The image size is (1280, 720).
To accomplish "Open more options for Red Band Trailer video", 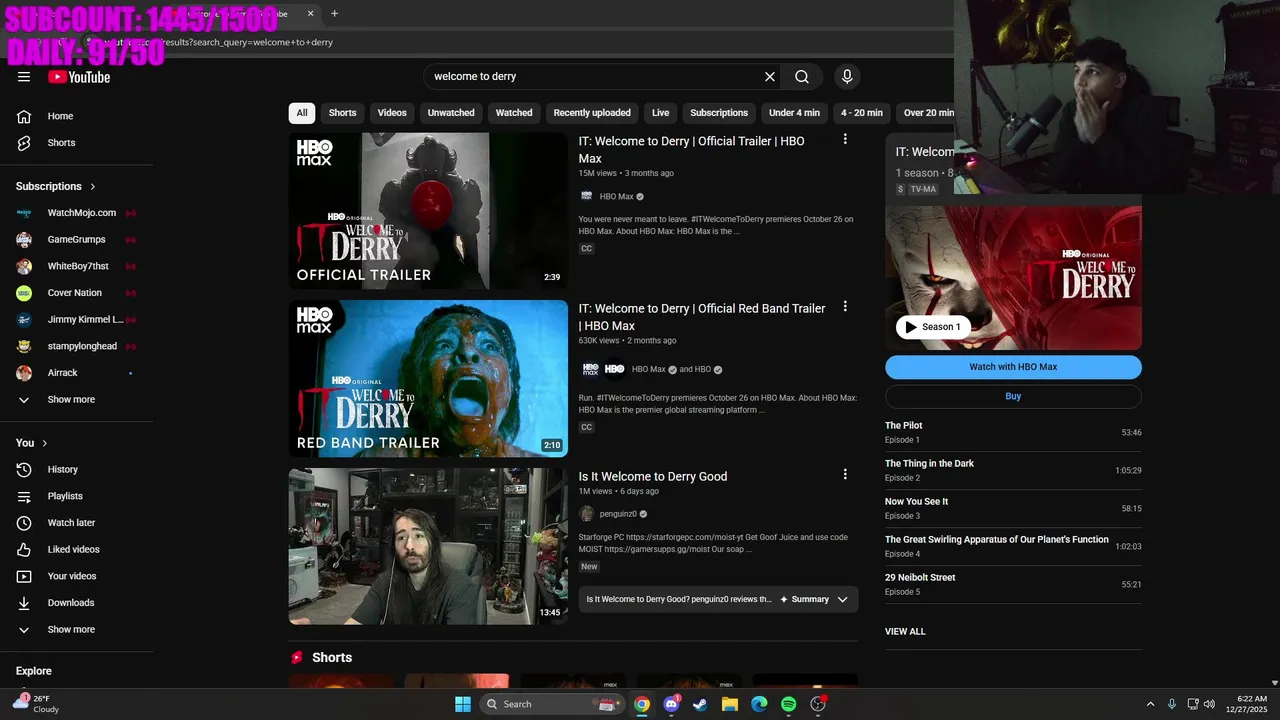I will coord(845,307).
